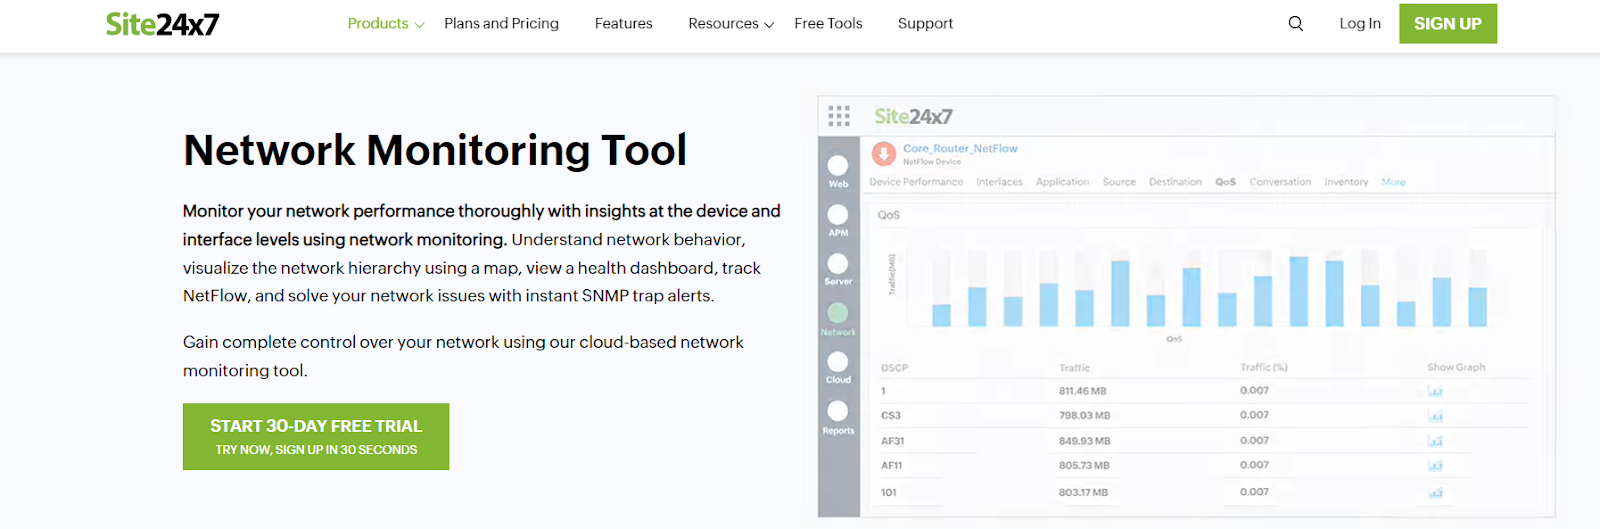Image resolution: width=1600 pixels, height=529 pixels.
Task: Open Plans and Pricing page
Action: point(501,23)
